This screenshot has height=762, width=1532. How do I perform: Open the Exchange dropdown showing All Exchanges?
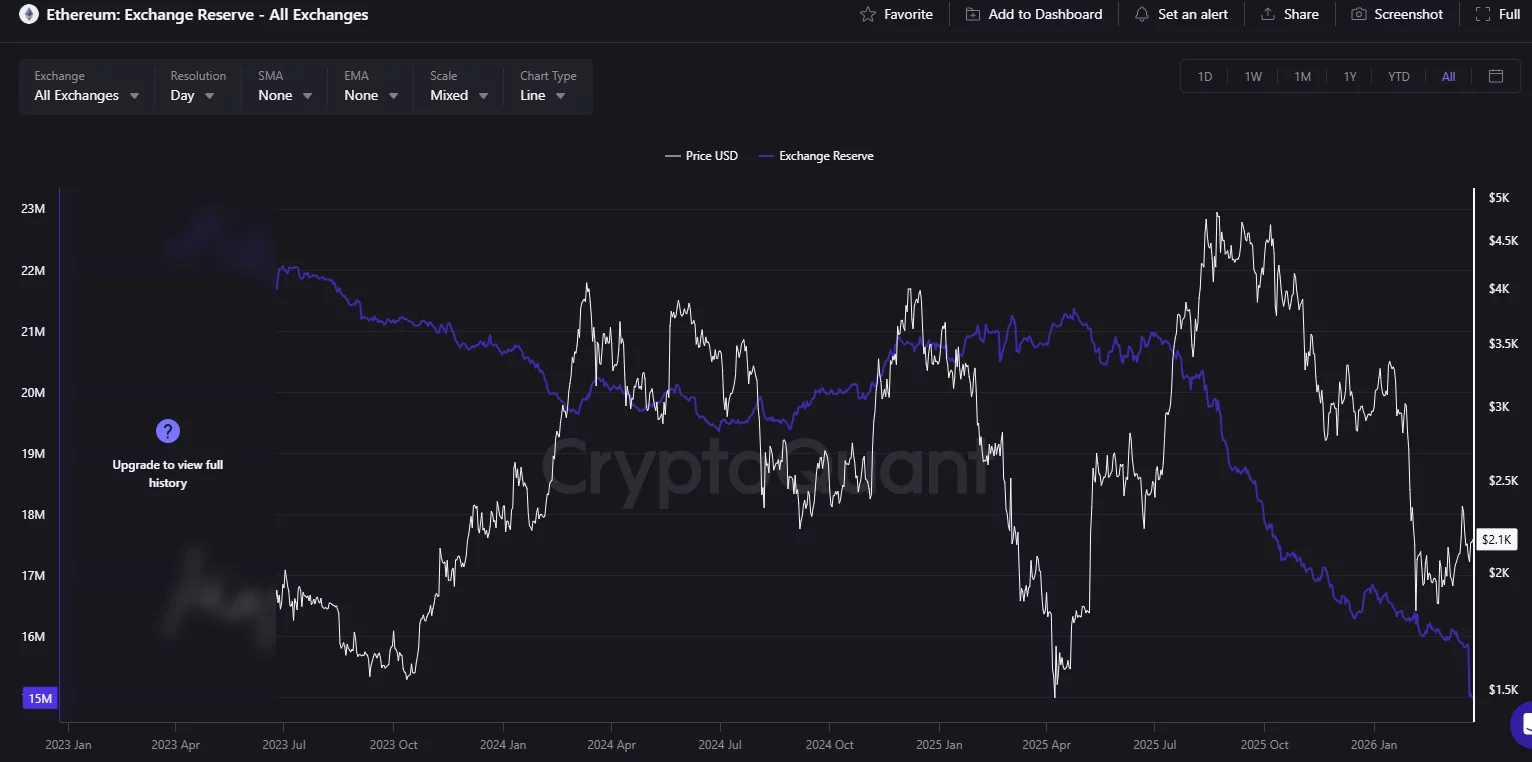pos(85,95)
